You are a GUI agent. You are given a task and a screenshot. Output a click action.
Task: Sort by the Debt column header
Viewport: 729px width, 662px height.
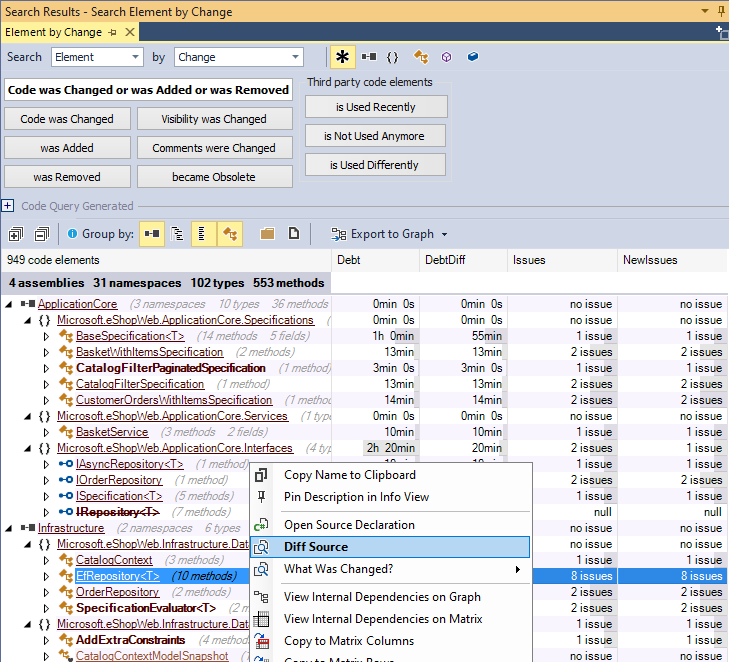pos(375,260)
